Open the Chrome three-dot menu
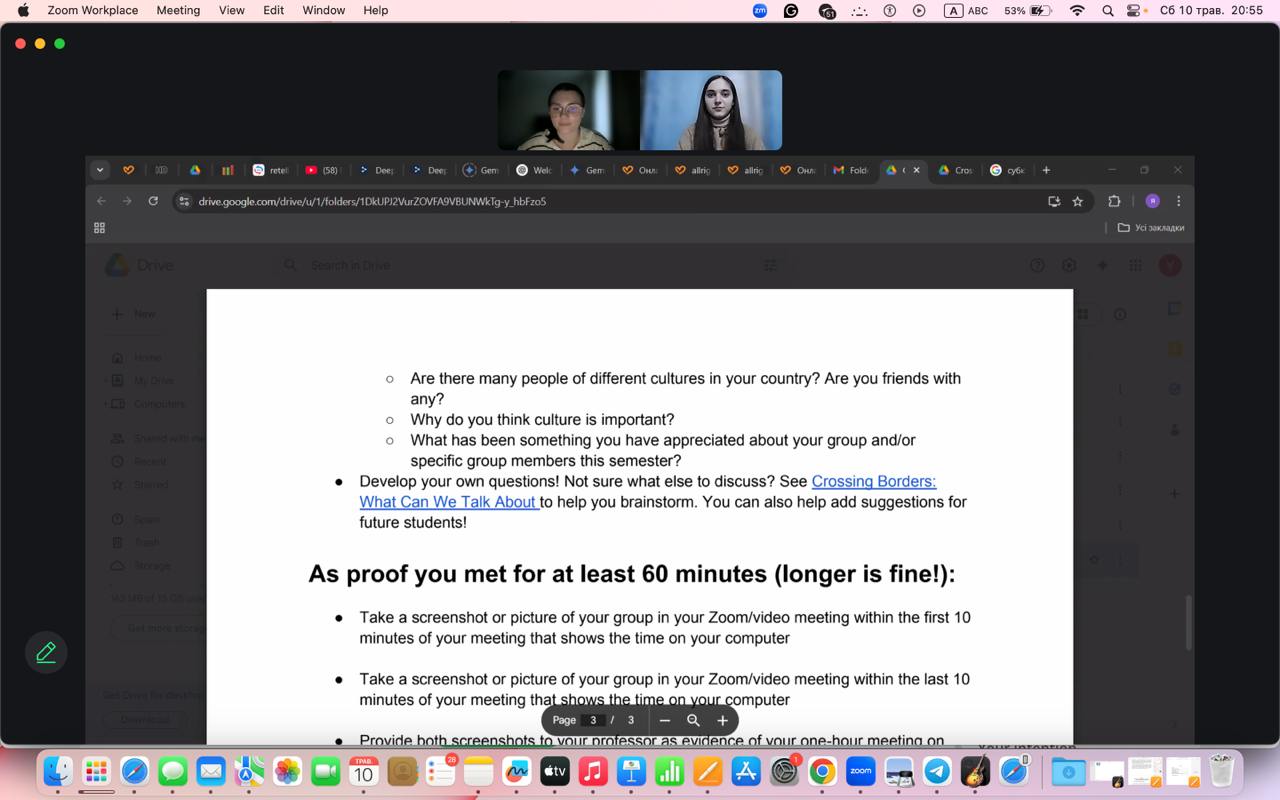The height and width of the screenshot is (800, 1280). (x=1178, y=201)
